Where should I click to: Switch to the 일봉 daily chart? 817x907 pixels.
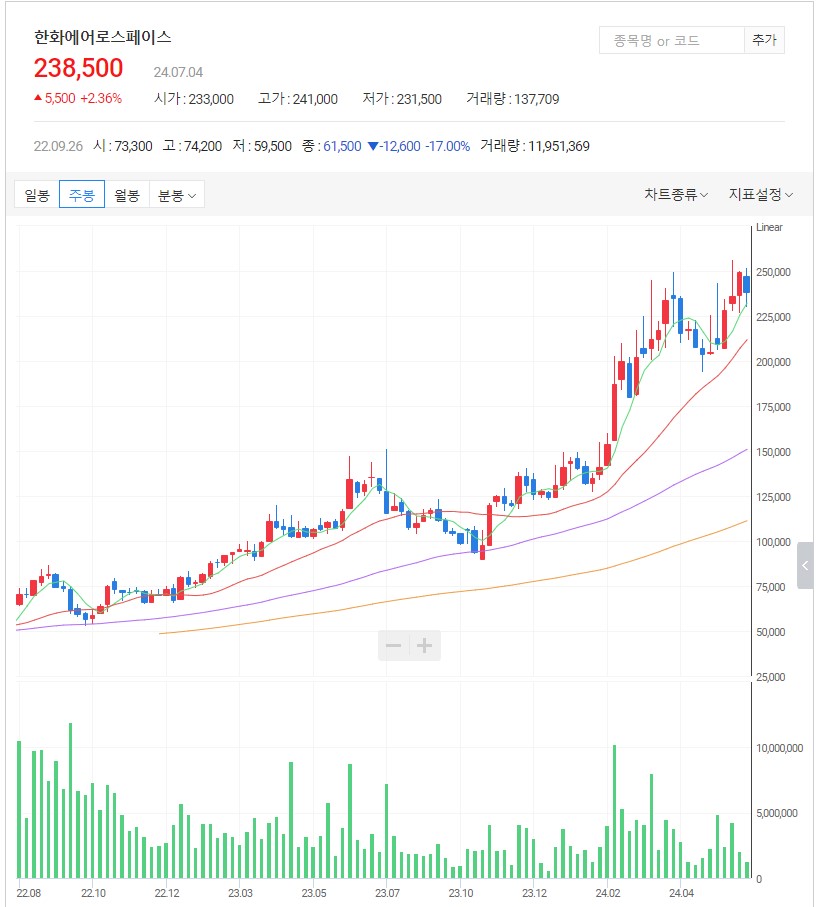37,195
